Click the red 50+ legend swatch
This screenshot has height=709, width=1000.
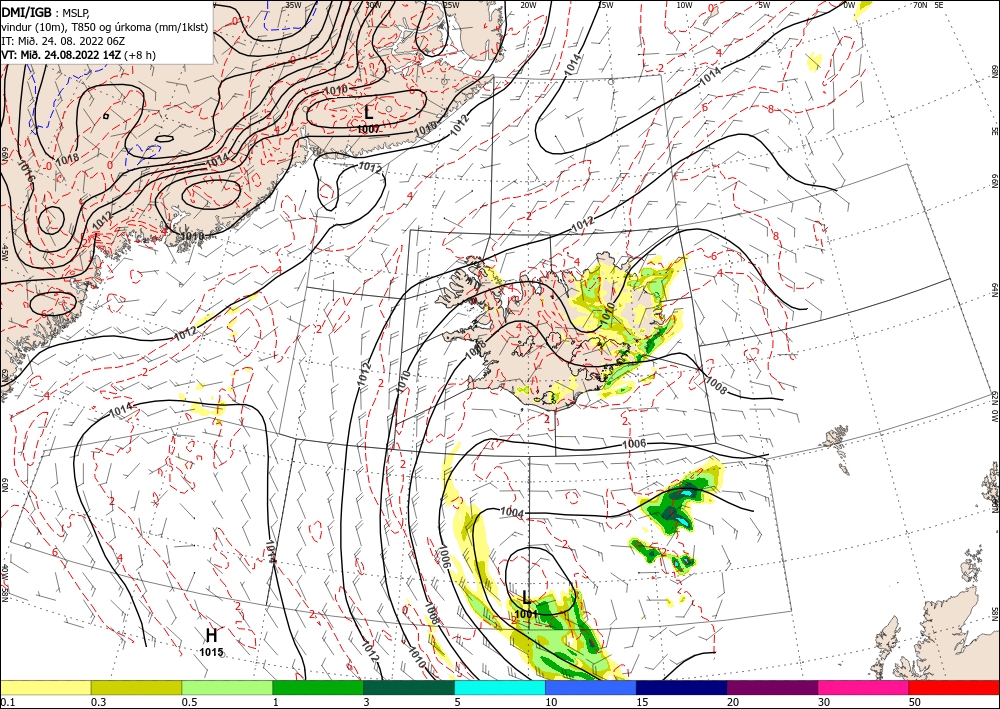tap(954, 687)
